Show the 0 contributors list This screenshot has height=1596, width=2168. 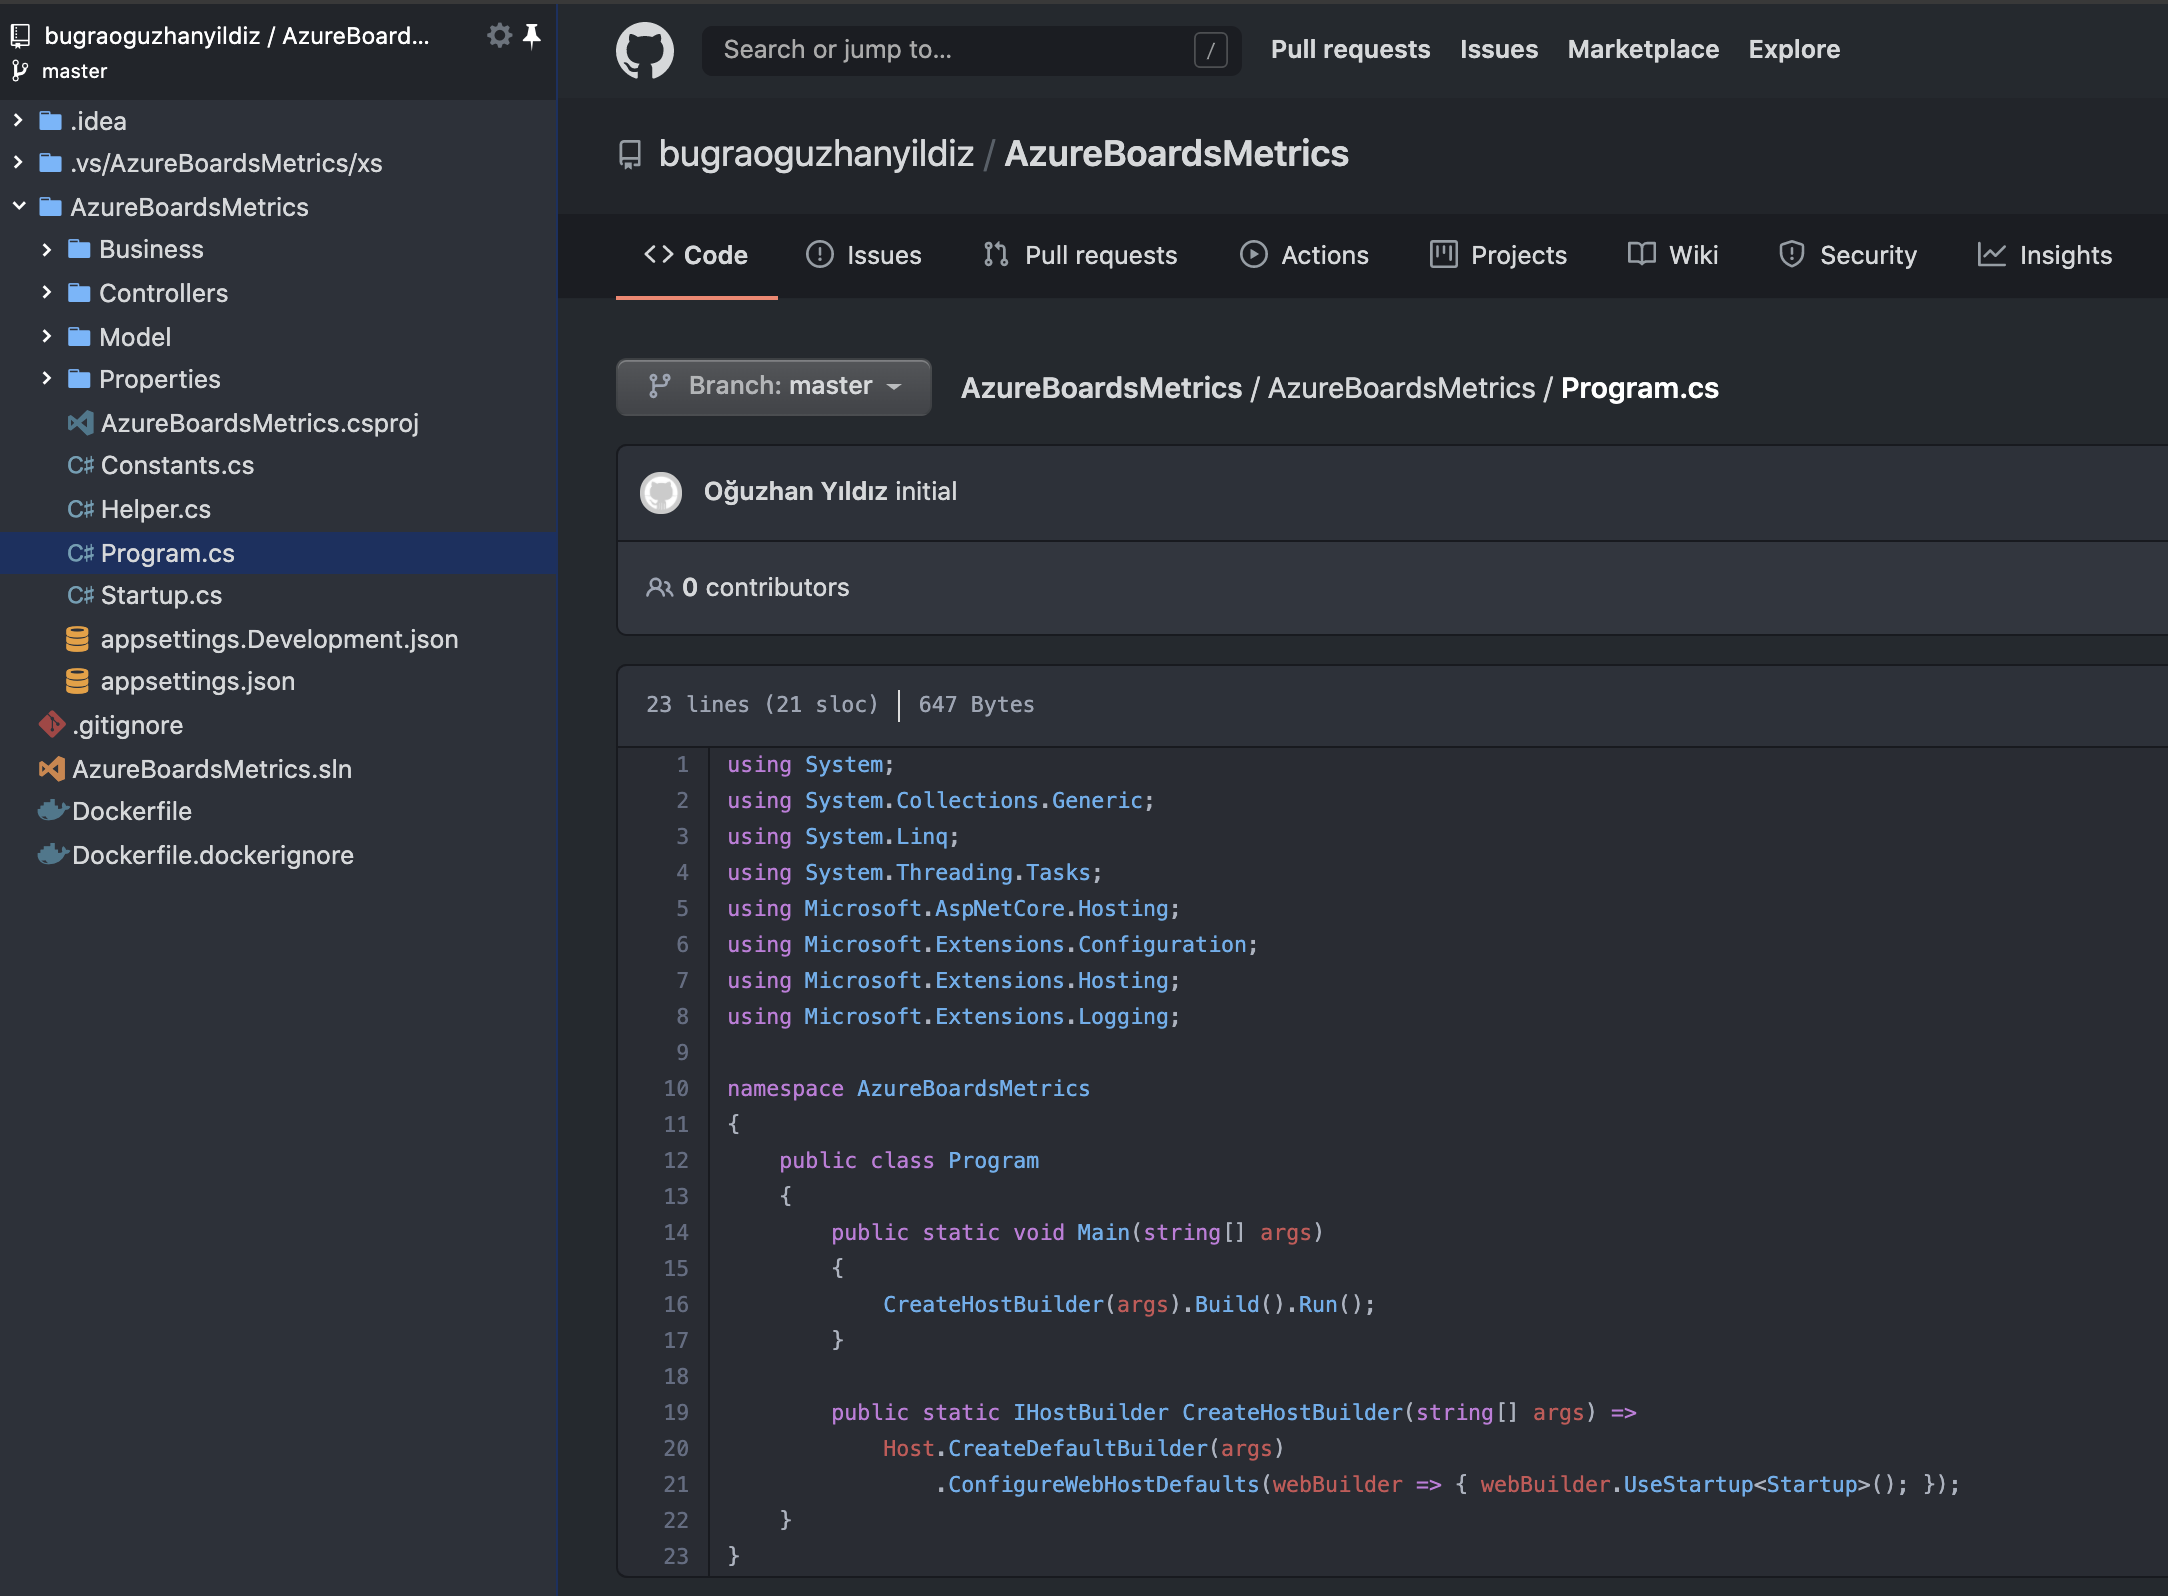pyautogui.click(x=748, y=587)
